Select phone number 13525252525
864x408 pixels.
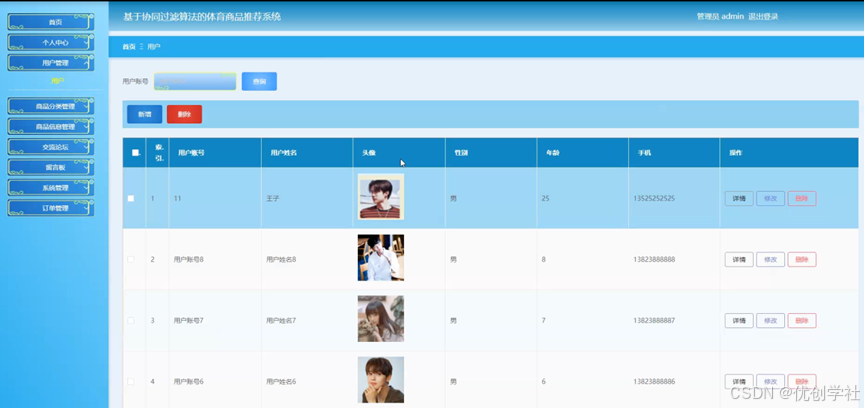click(654, 198)
